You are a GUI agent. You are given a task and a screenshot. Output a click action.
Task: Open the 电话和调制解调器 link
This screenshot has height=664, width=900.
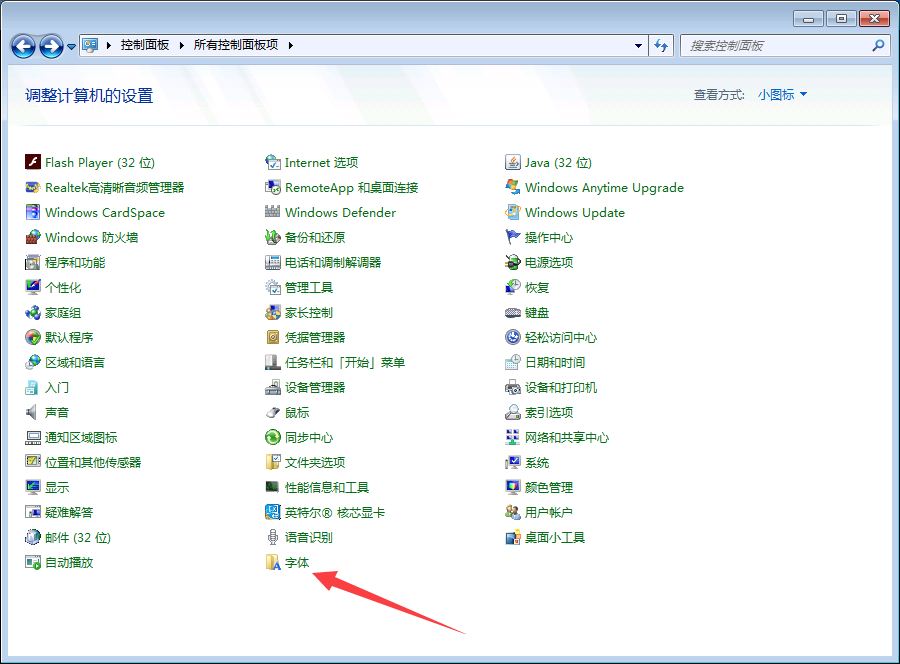coord(333,263)
